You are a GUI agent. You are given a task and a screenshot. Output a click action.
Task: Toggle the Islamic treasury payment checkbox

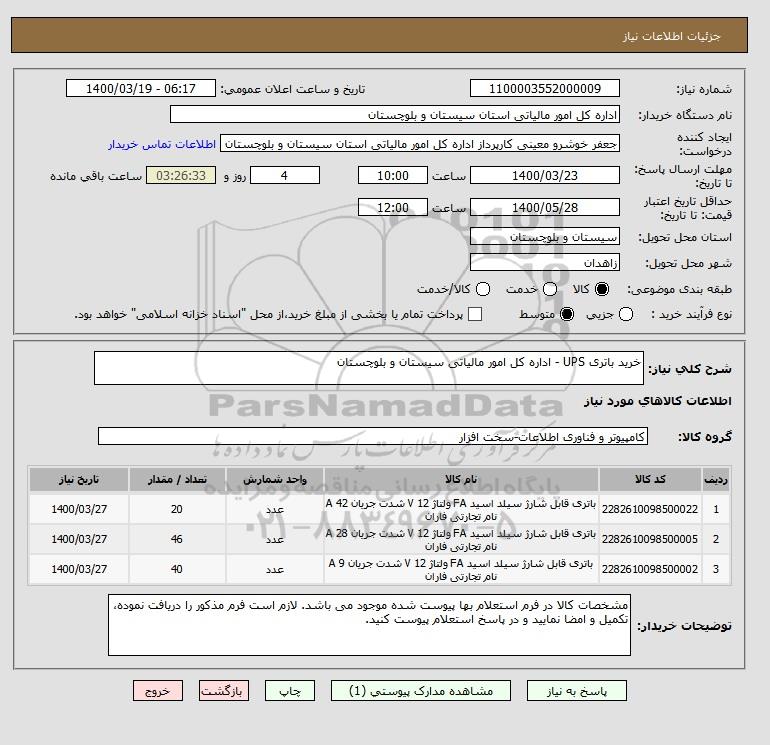click(x=475, y=314)
